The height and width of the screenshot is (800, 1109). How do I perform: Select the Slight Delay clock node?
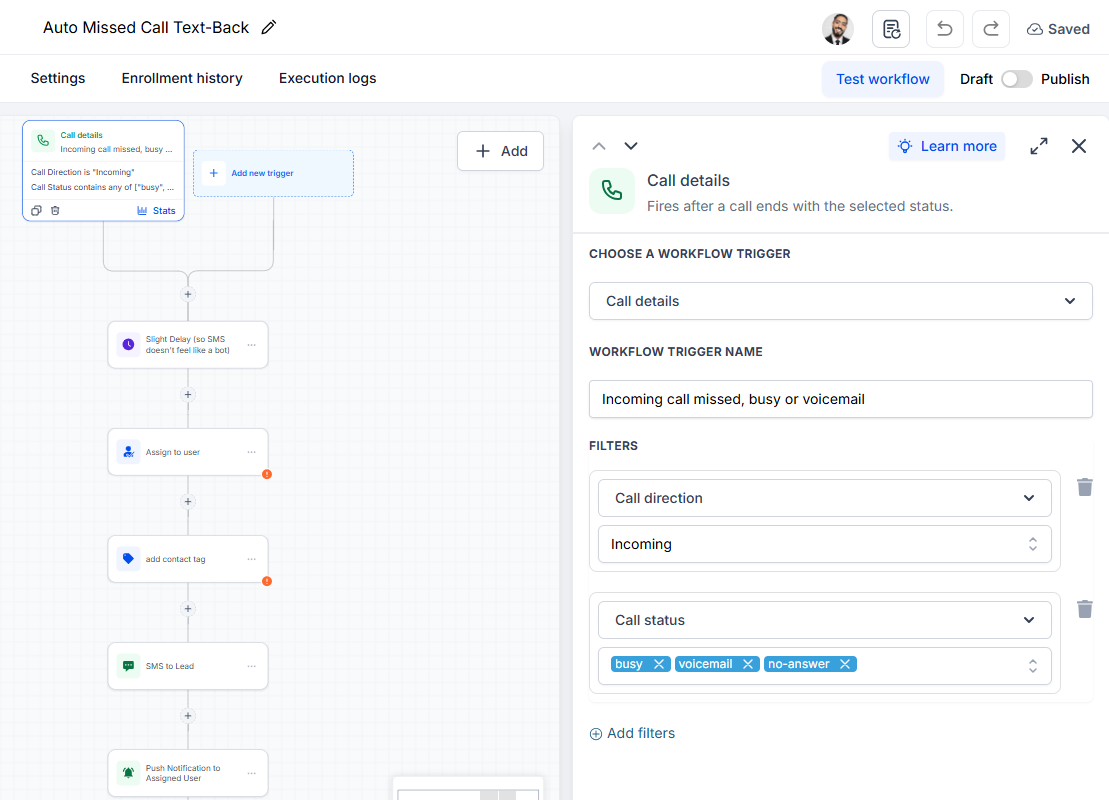click(x=187, y=344)
